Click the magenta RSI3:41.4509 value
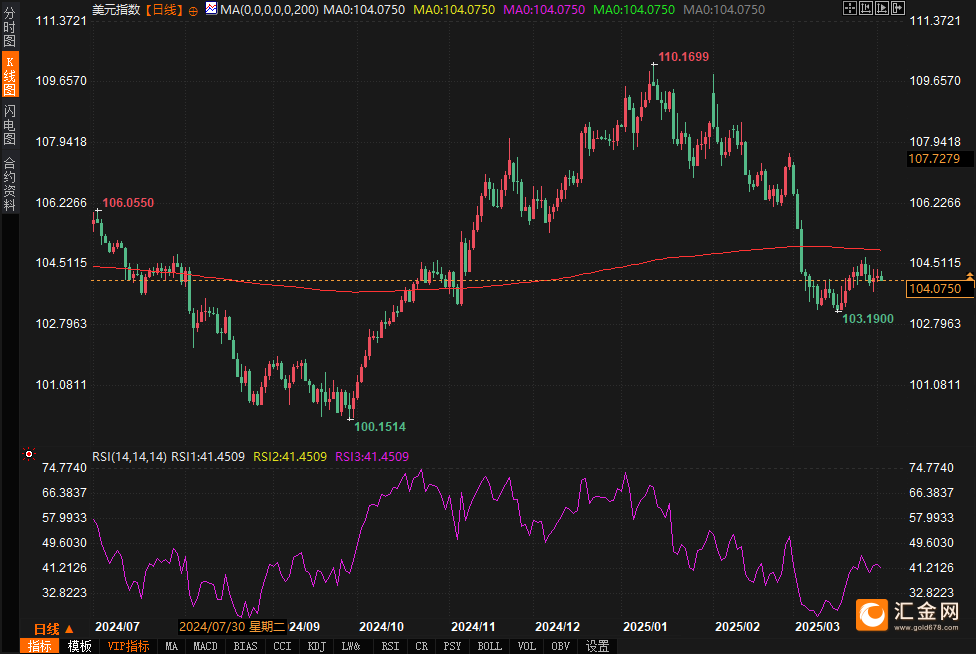This screenshot has height=654, width=976. [x=372, y=457]
